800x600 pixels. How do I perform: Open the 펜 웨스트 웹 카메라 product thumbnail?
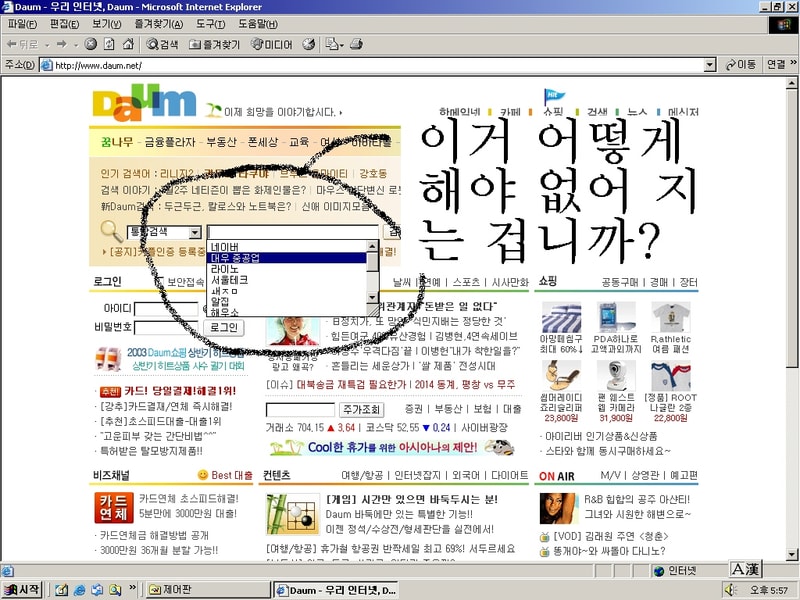616,376
